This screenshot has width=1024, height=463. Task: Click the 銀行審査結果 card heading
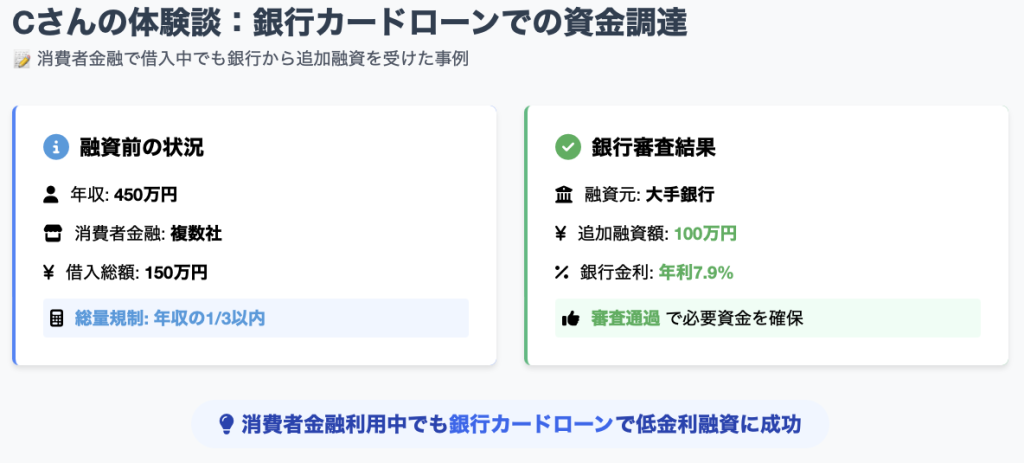653,147
